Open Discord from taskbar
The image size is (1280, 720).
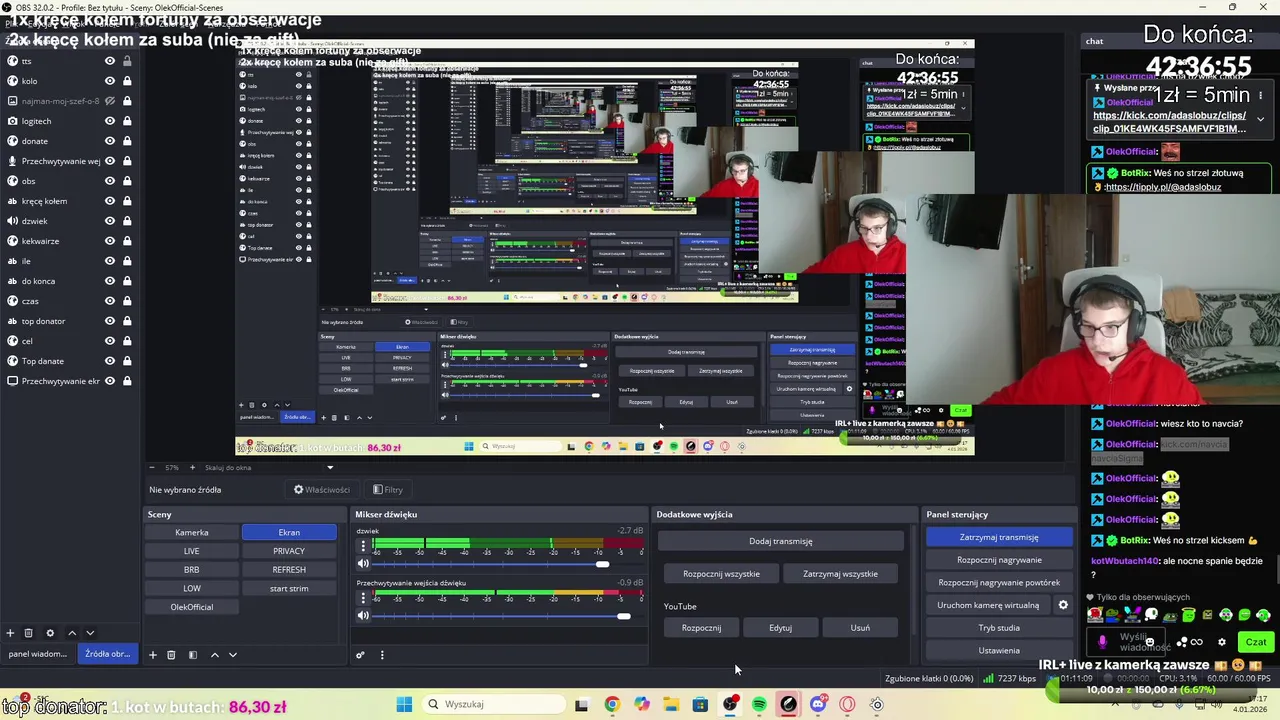click(818, 704)
